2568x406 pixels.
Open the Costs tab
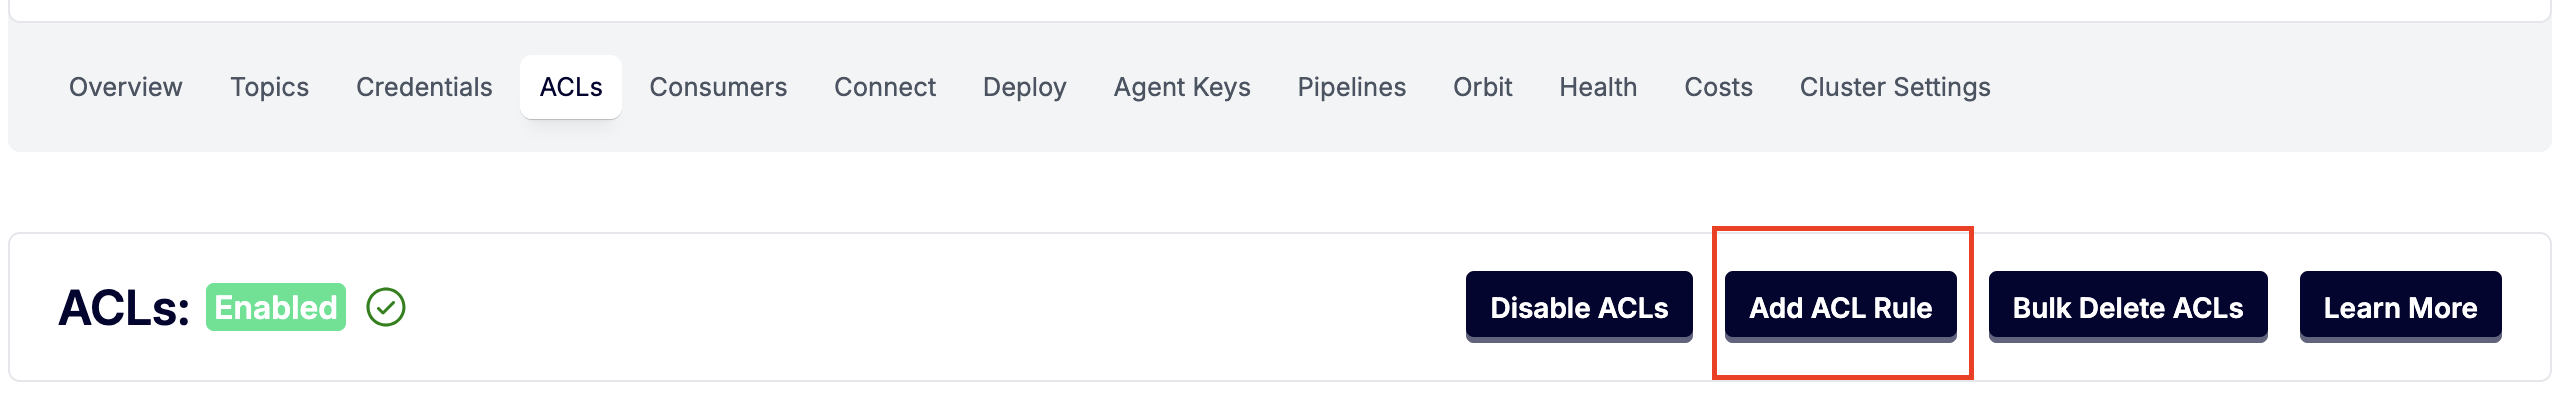pos(1718,87)
